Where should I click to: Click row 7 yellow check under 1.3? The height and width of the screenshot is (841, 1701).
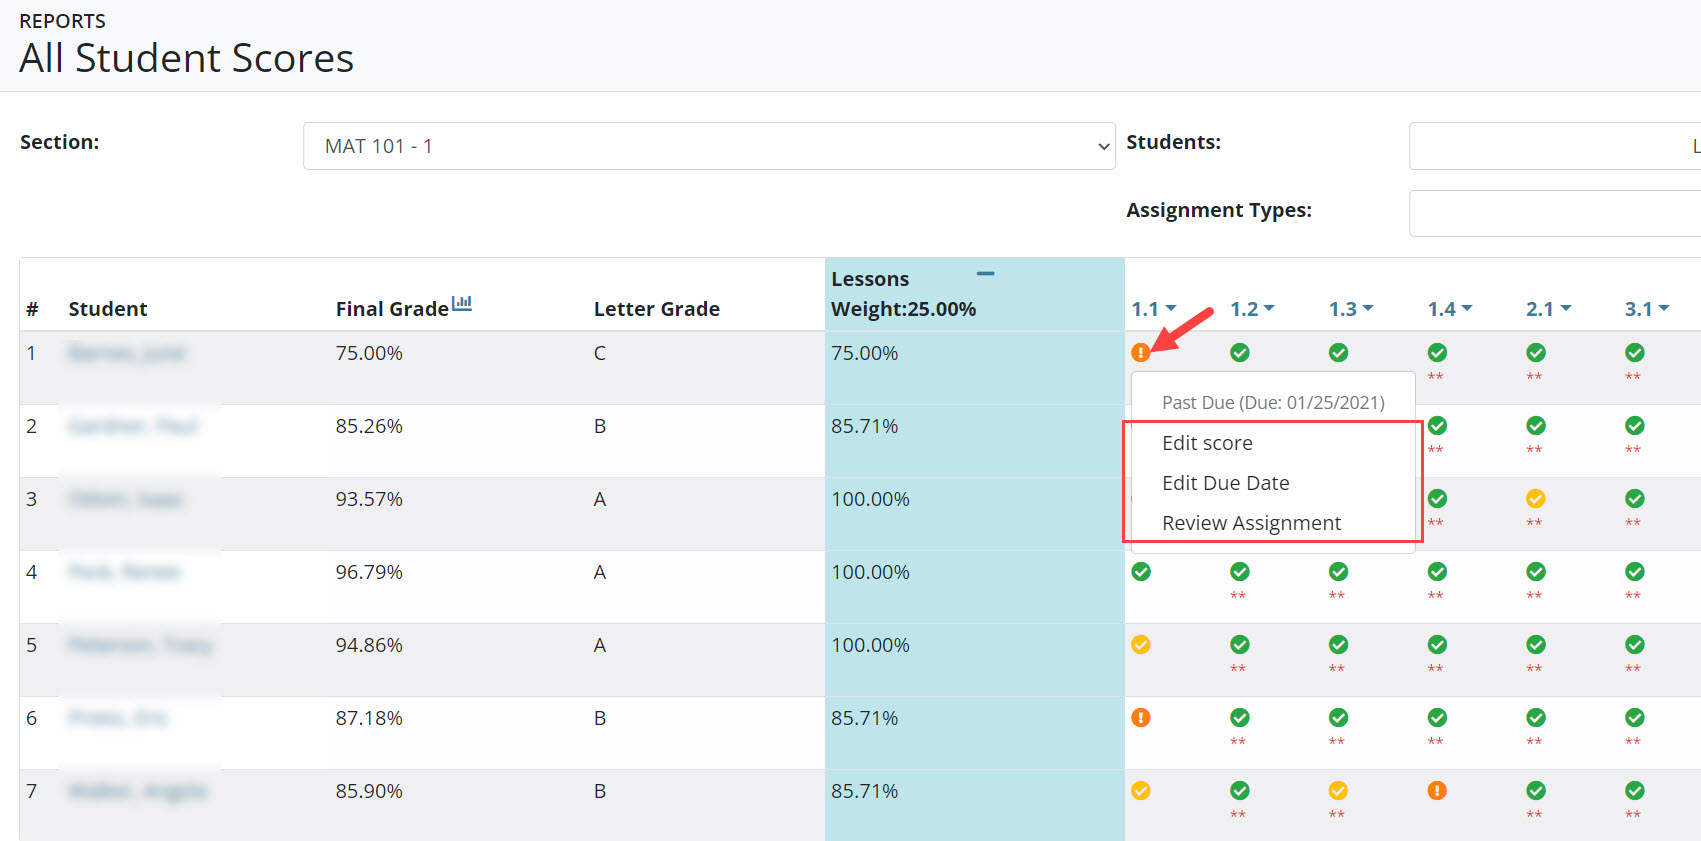[x=1339, y=790]
